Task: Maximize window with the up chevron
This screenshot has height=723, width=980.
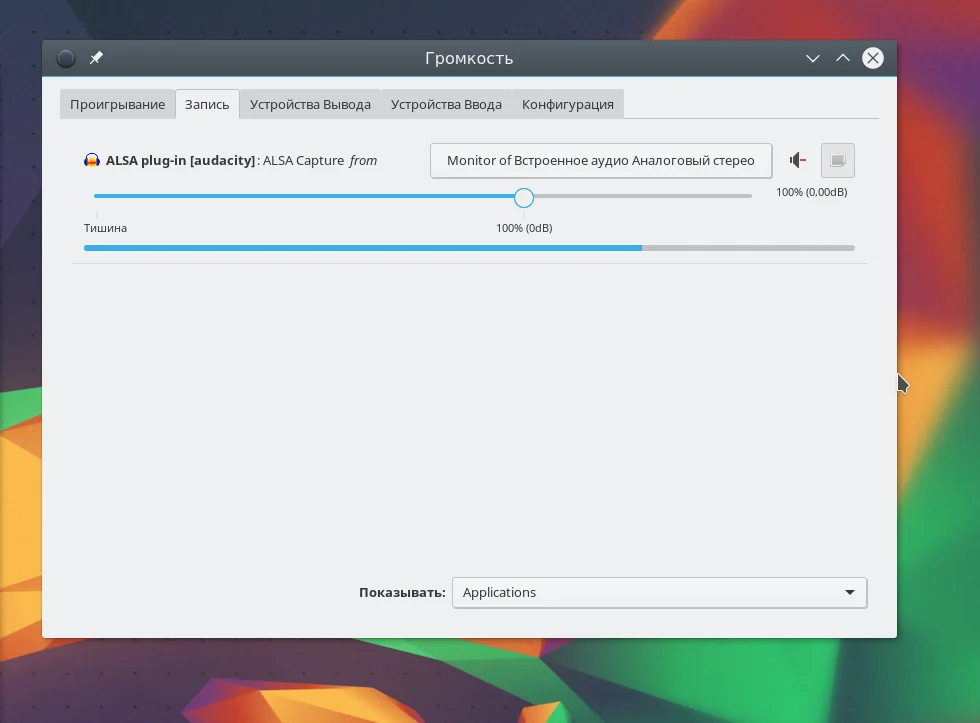Action: click(x=842, y=58)
